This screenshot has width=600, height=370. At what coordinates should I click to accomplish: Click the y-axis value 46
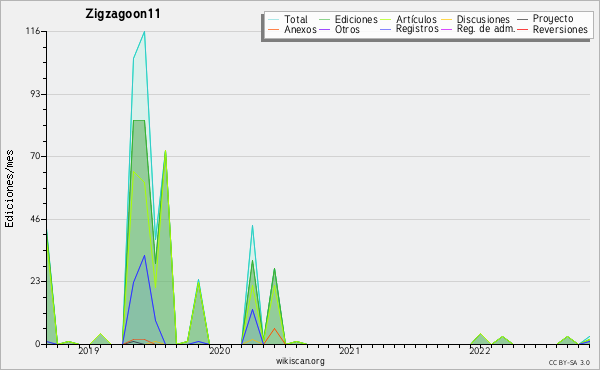pyautogui.click(x=36, y=219)
